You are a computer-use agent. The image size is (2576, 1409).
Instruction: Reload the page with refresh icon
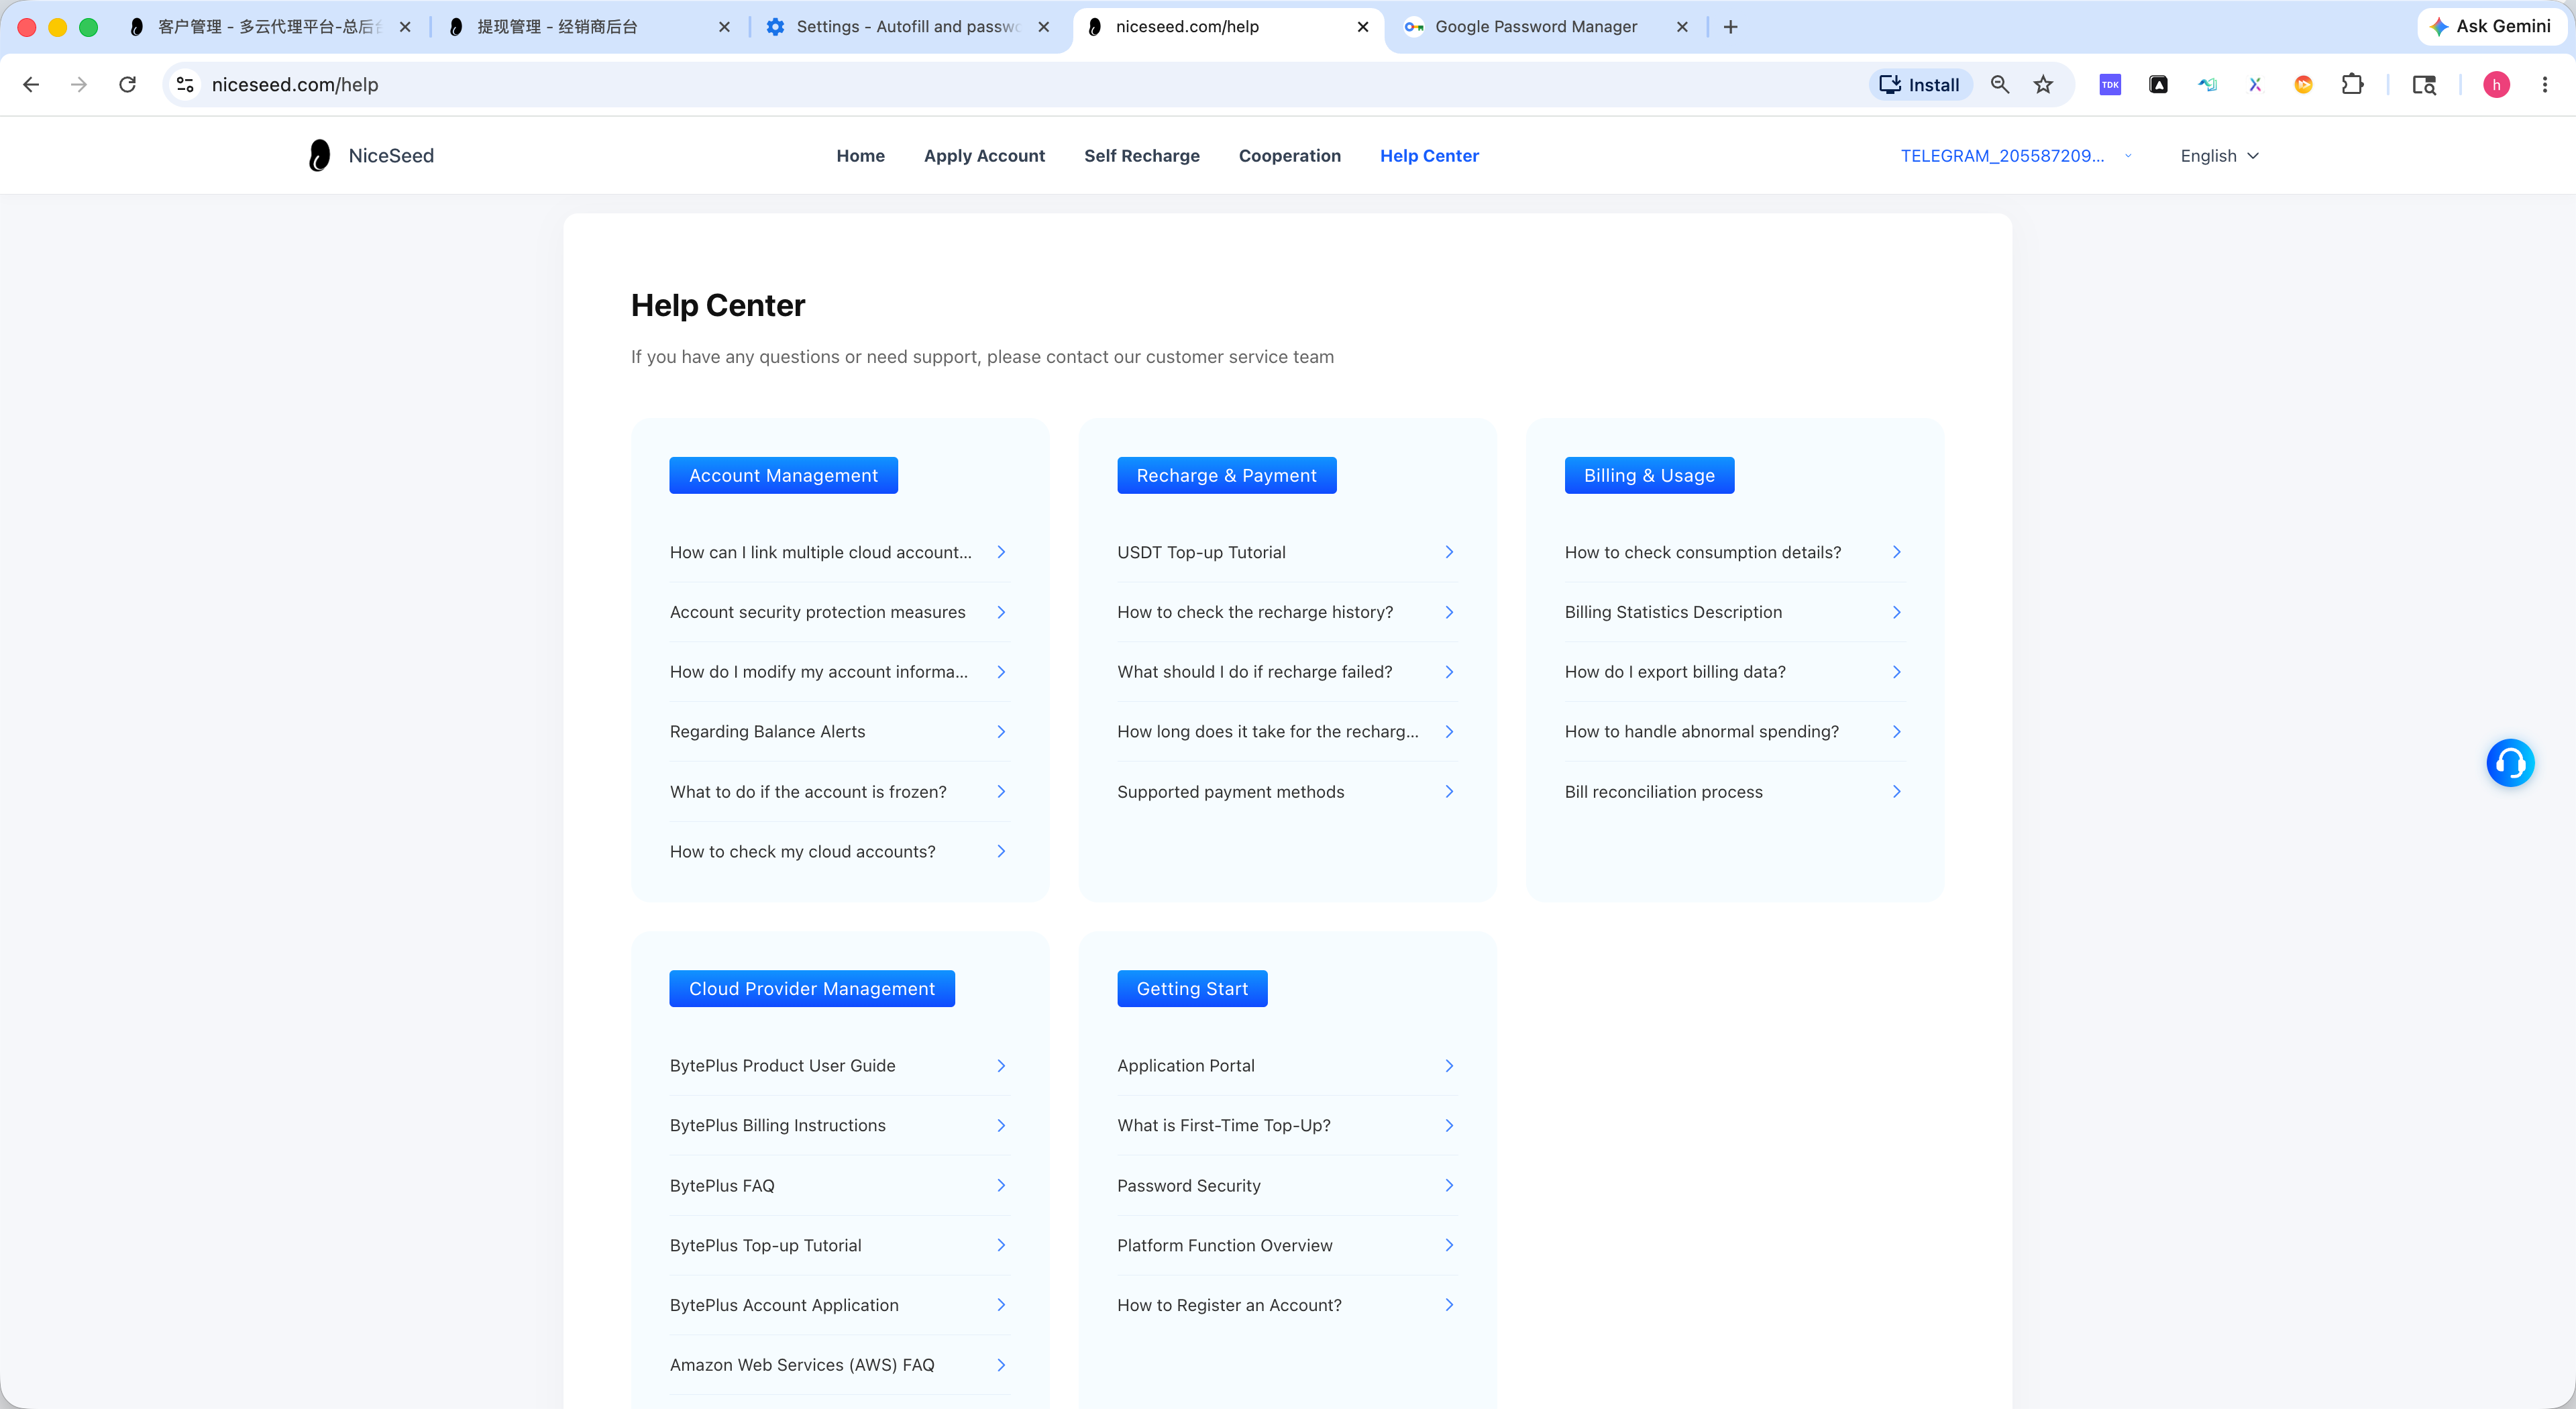click(x=127, y=85)
